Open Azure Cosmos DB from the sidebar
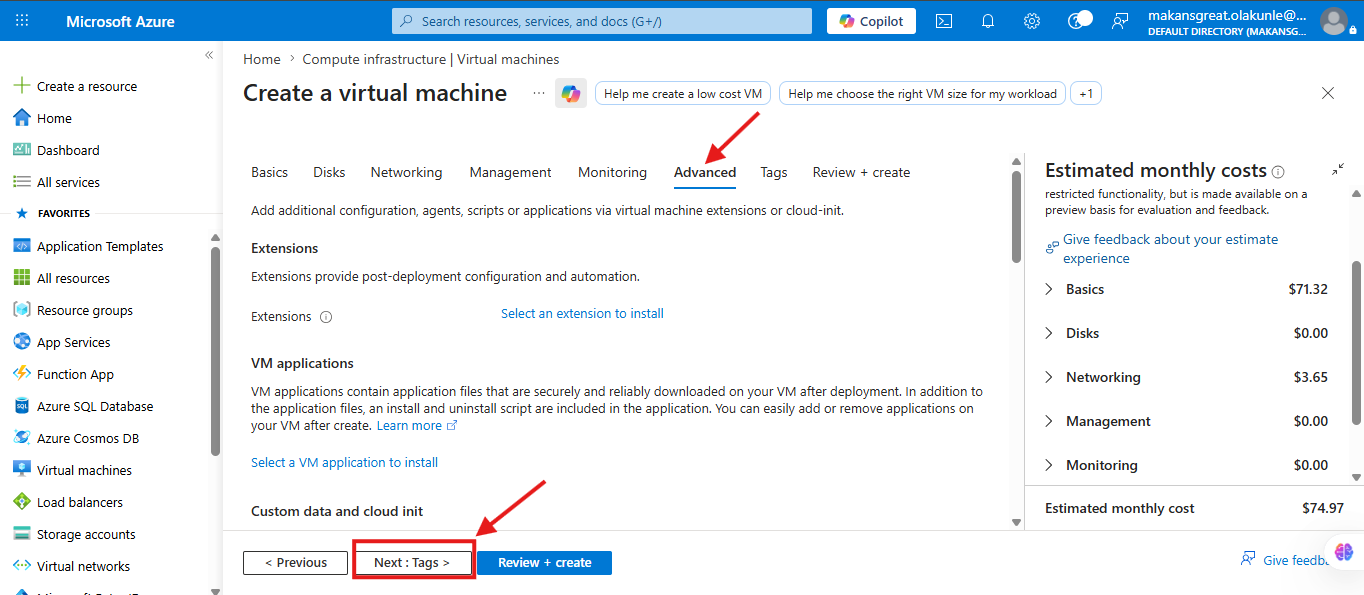 pos(88,438)
